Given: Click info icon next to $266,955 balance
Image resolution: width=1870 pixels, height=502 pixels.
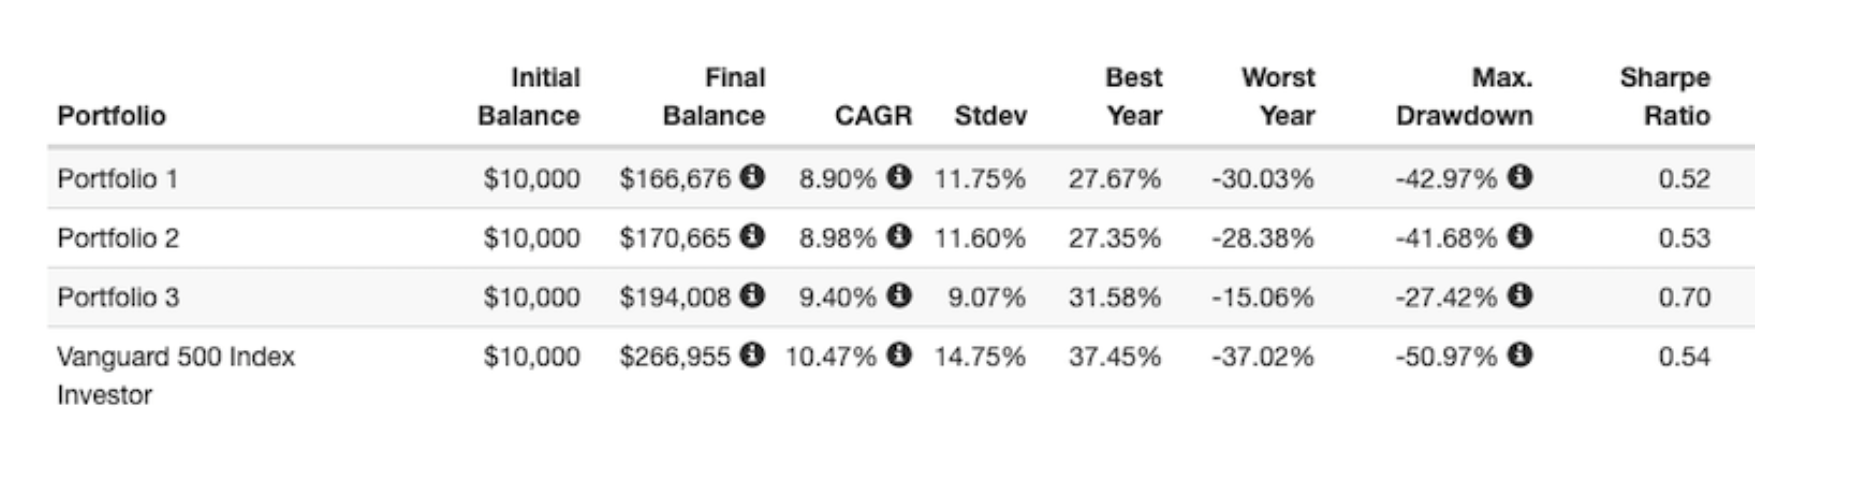Looking at the screenshot, I should coord(753,354).
